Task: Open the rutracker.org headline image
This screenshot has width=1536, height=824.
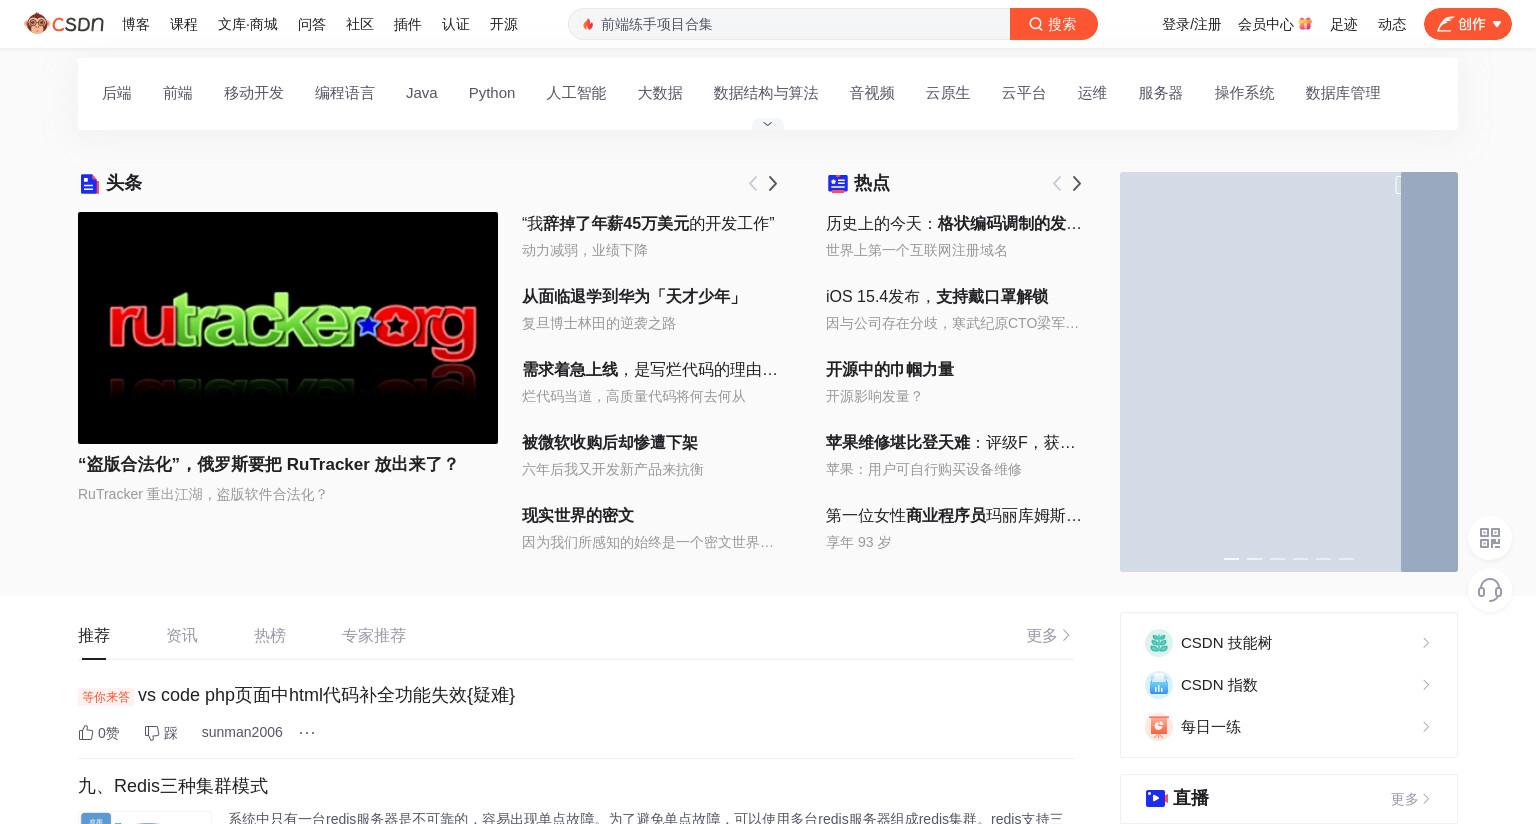Action: point(288,328)
